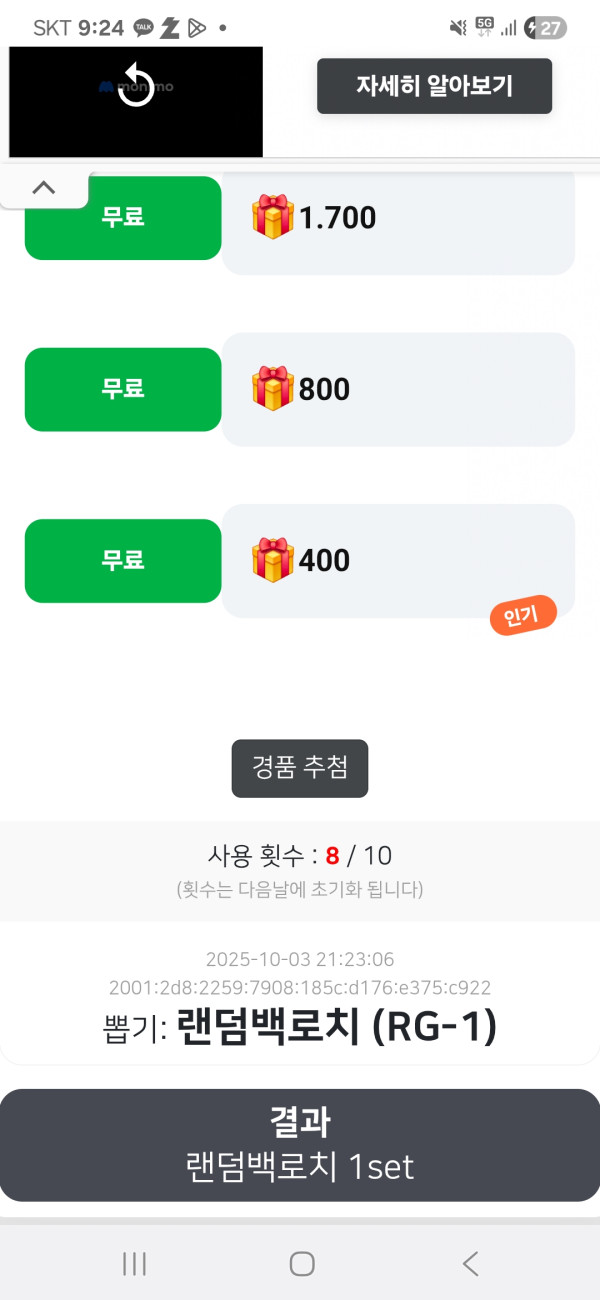Screen dimensions: 600x1300
Task: Tap the Android back arrow icon
Action: [470, 1264]
